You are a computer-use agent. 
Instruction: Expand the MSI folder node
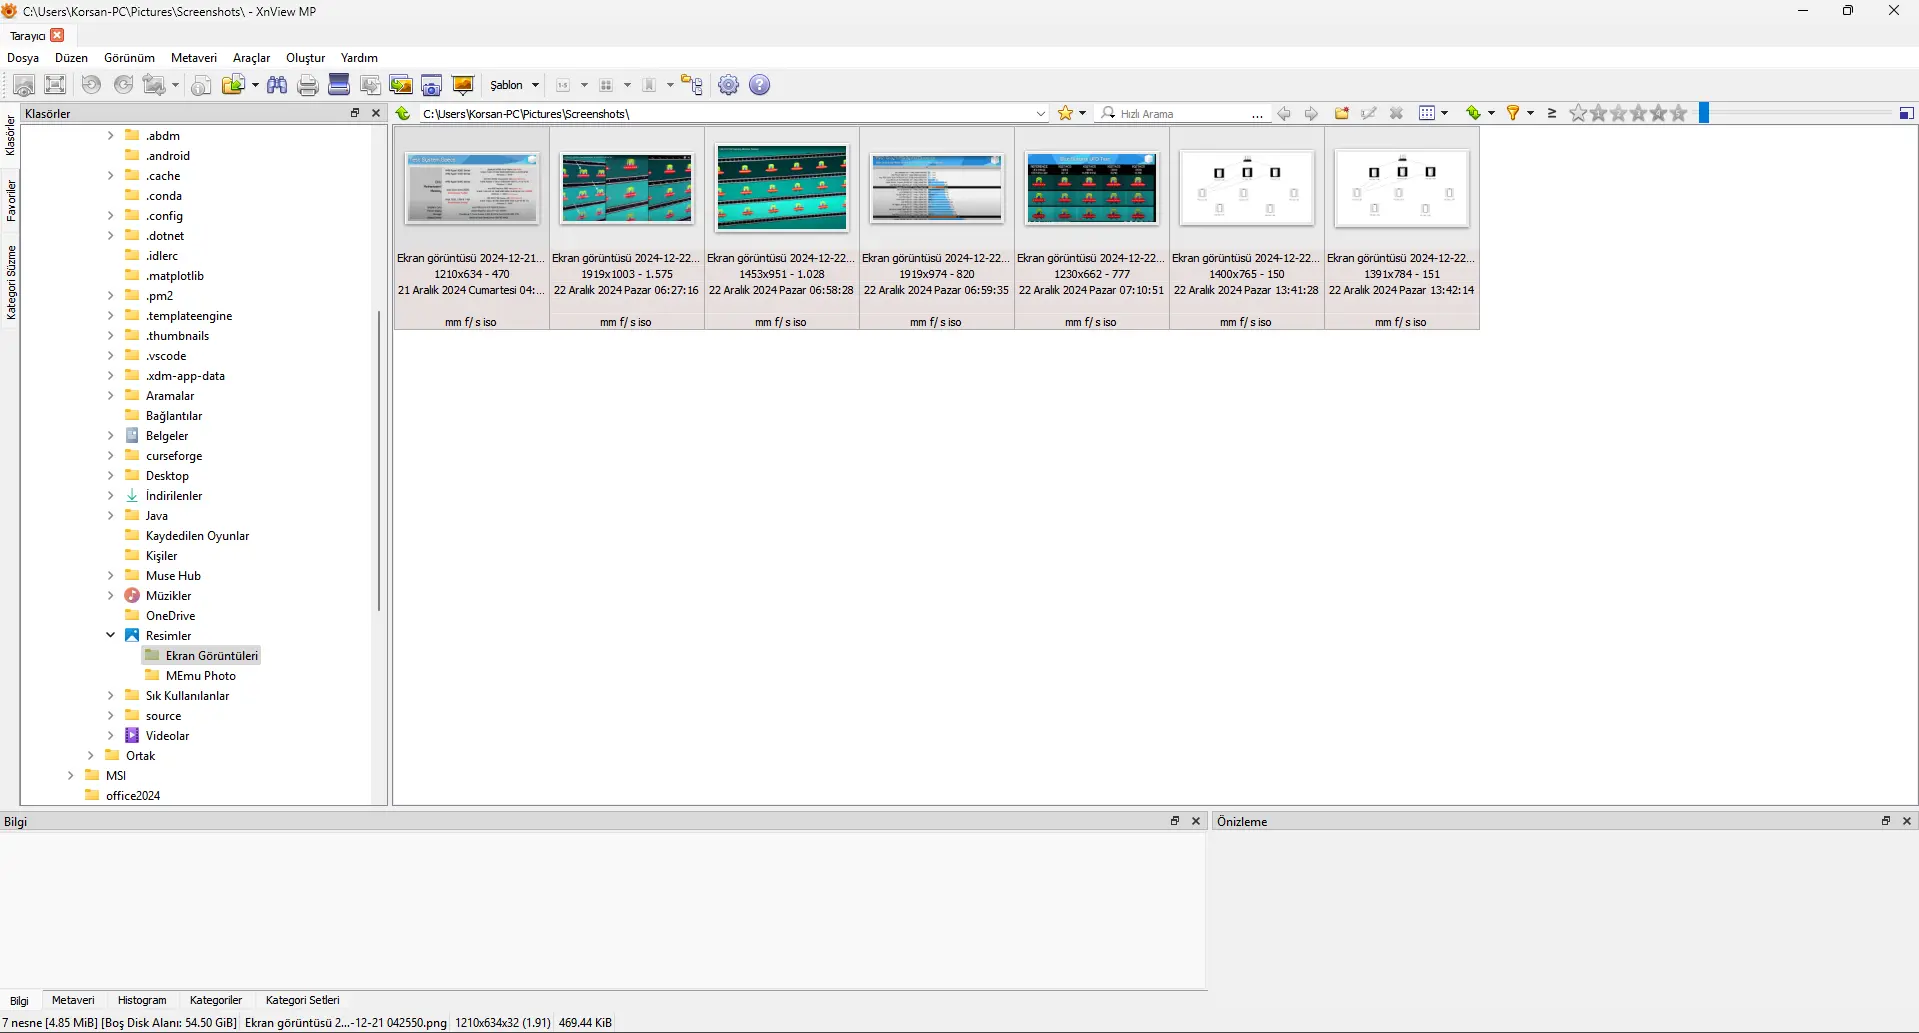71,775
